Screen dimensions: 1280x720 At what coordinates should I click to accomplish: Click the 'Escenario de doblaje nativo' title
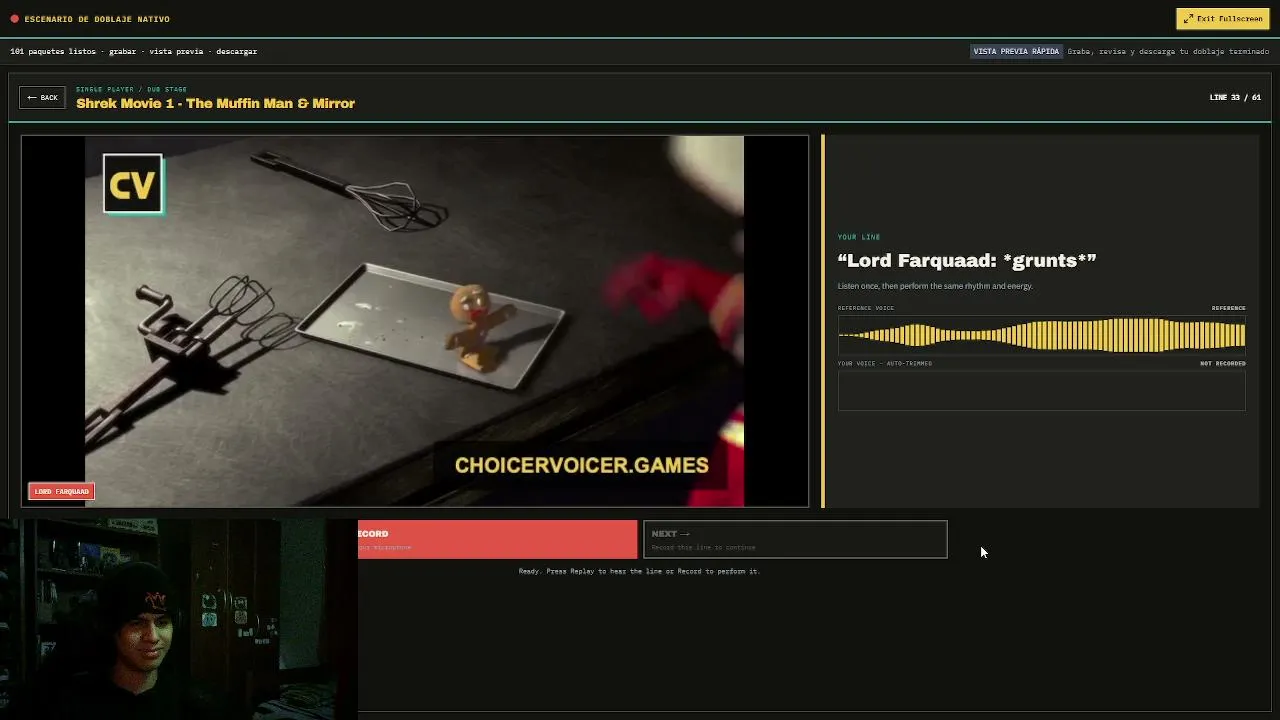click(x=97, y=19)
